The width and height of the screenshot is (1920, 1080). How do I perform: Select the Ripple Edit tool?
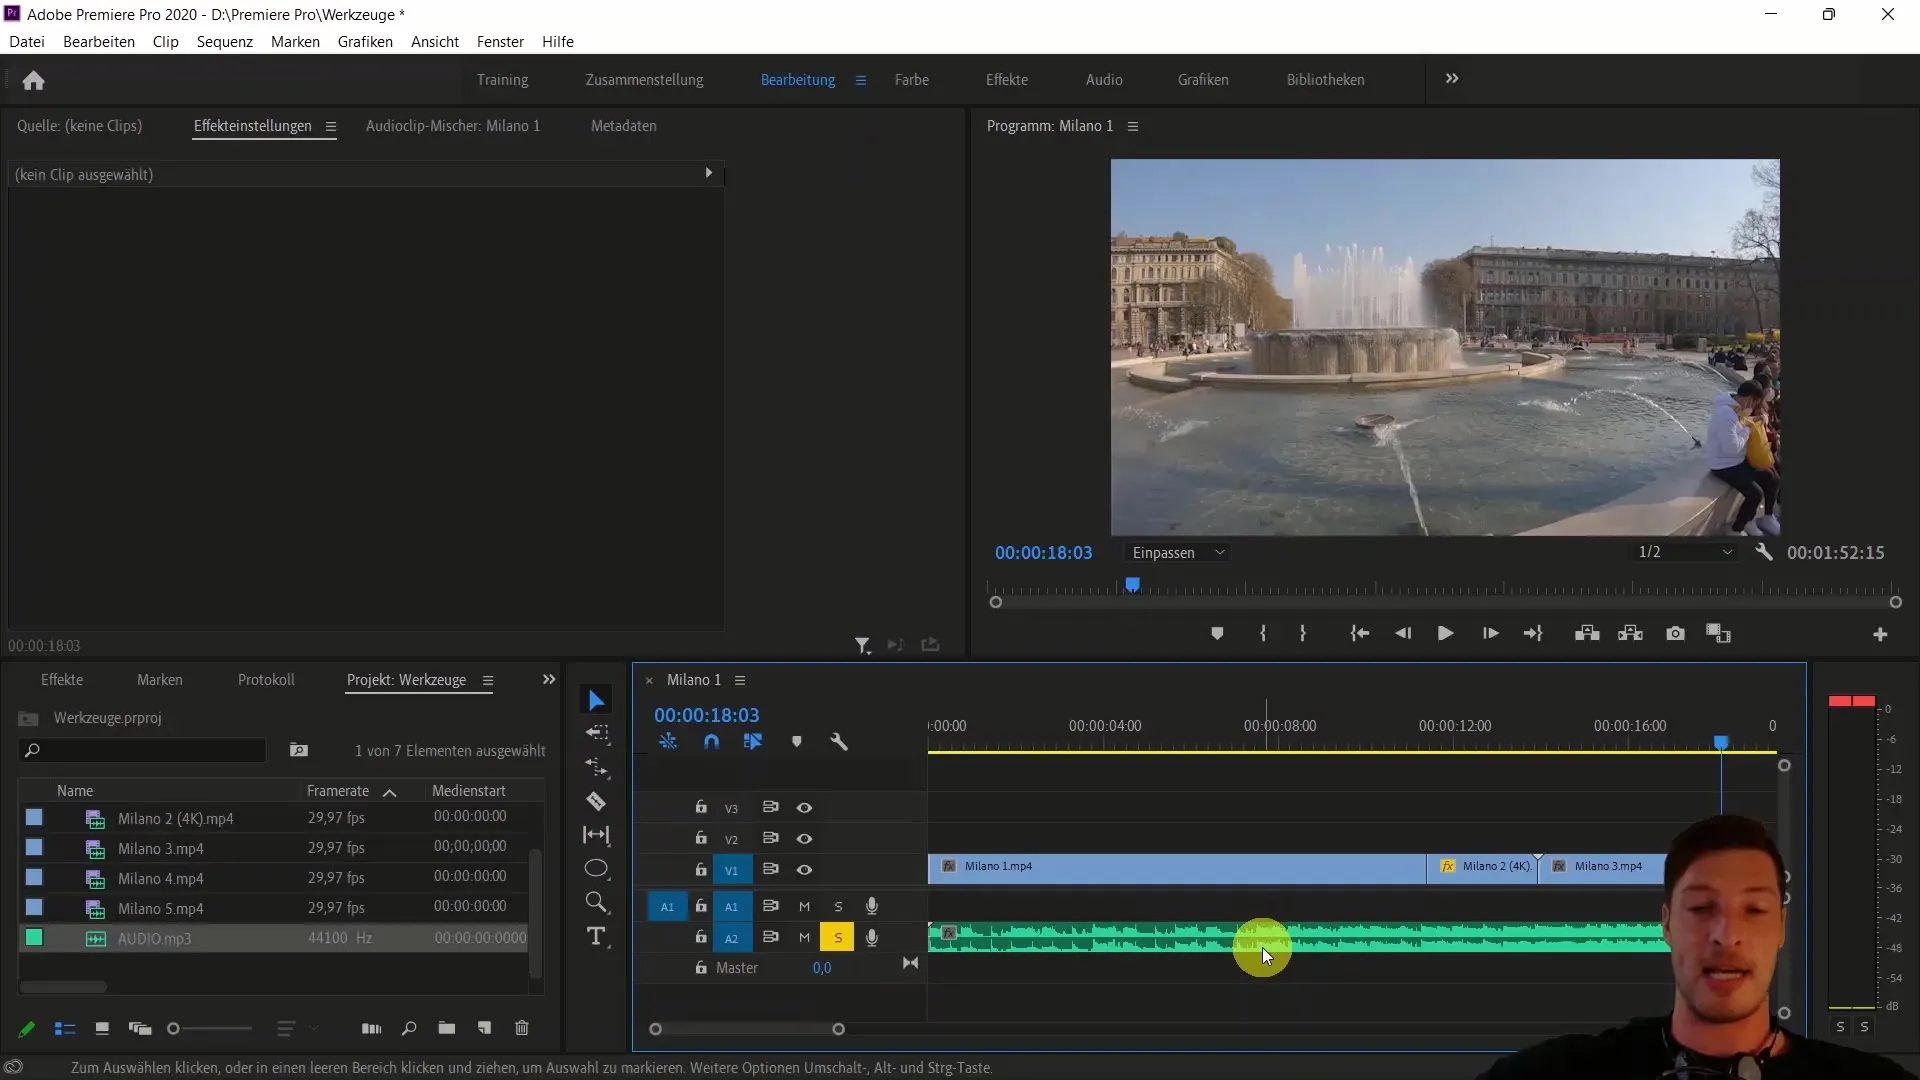[597, 767]
